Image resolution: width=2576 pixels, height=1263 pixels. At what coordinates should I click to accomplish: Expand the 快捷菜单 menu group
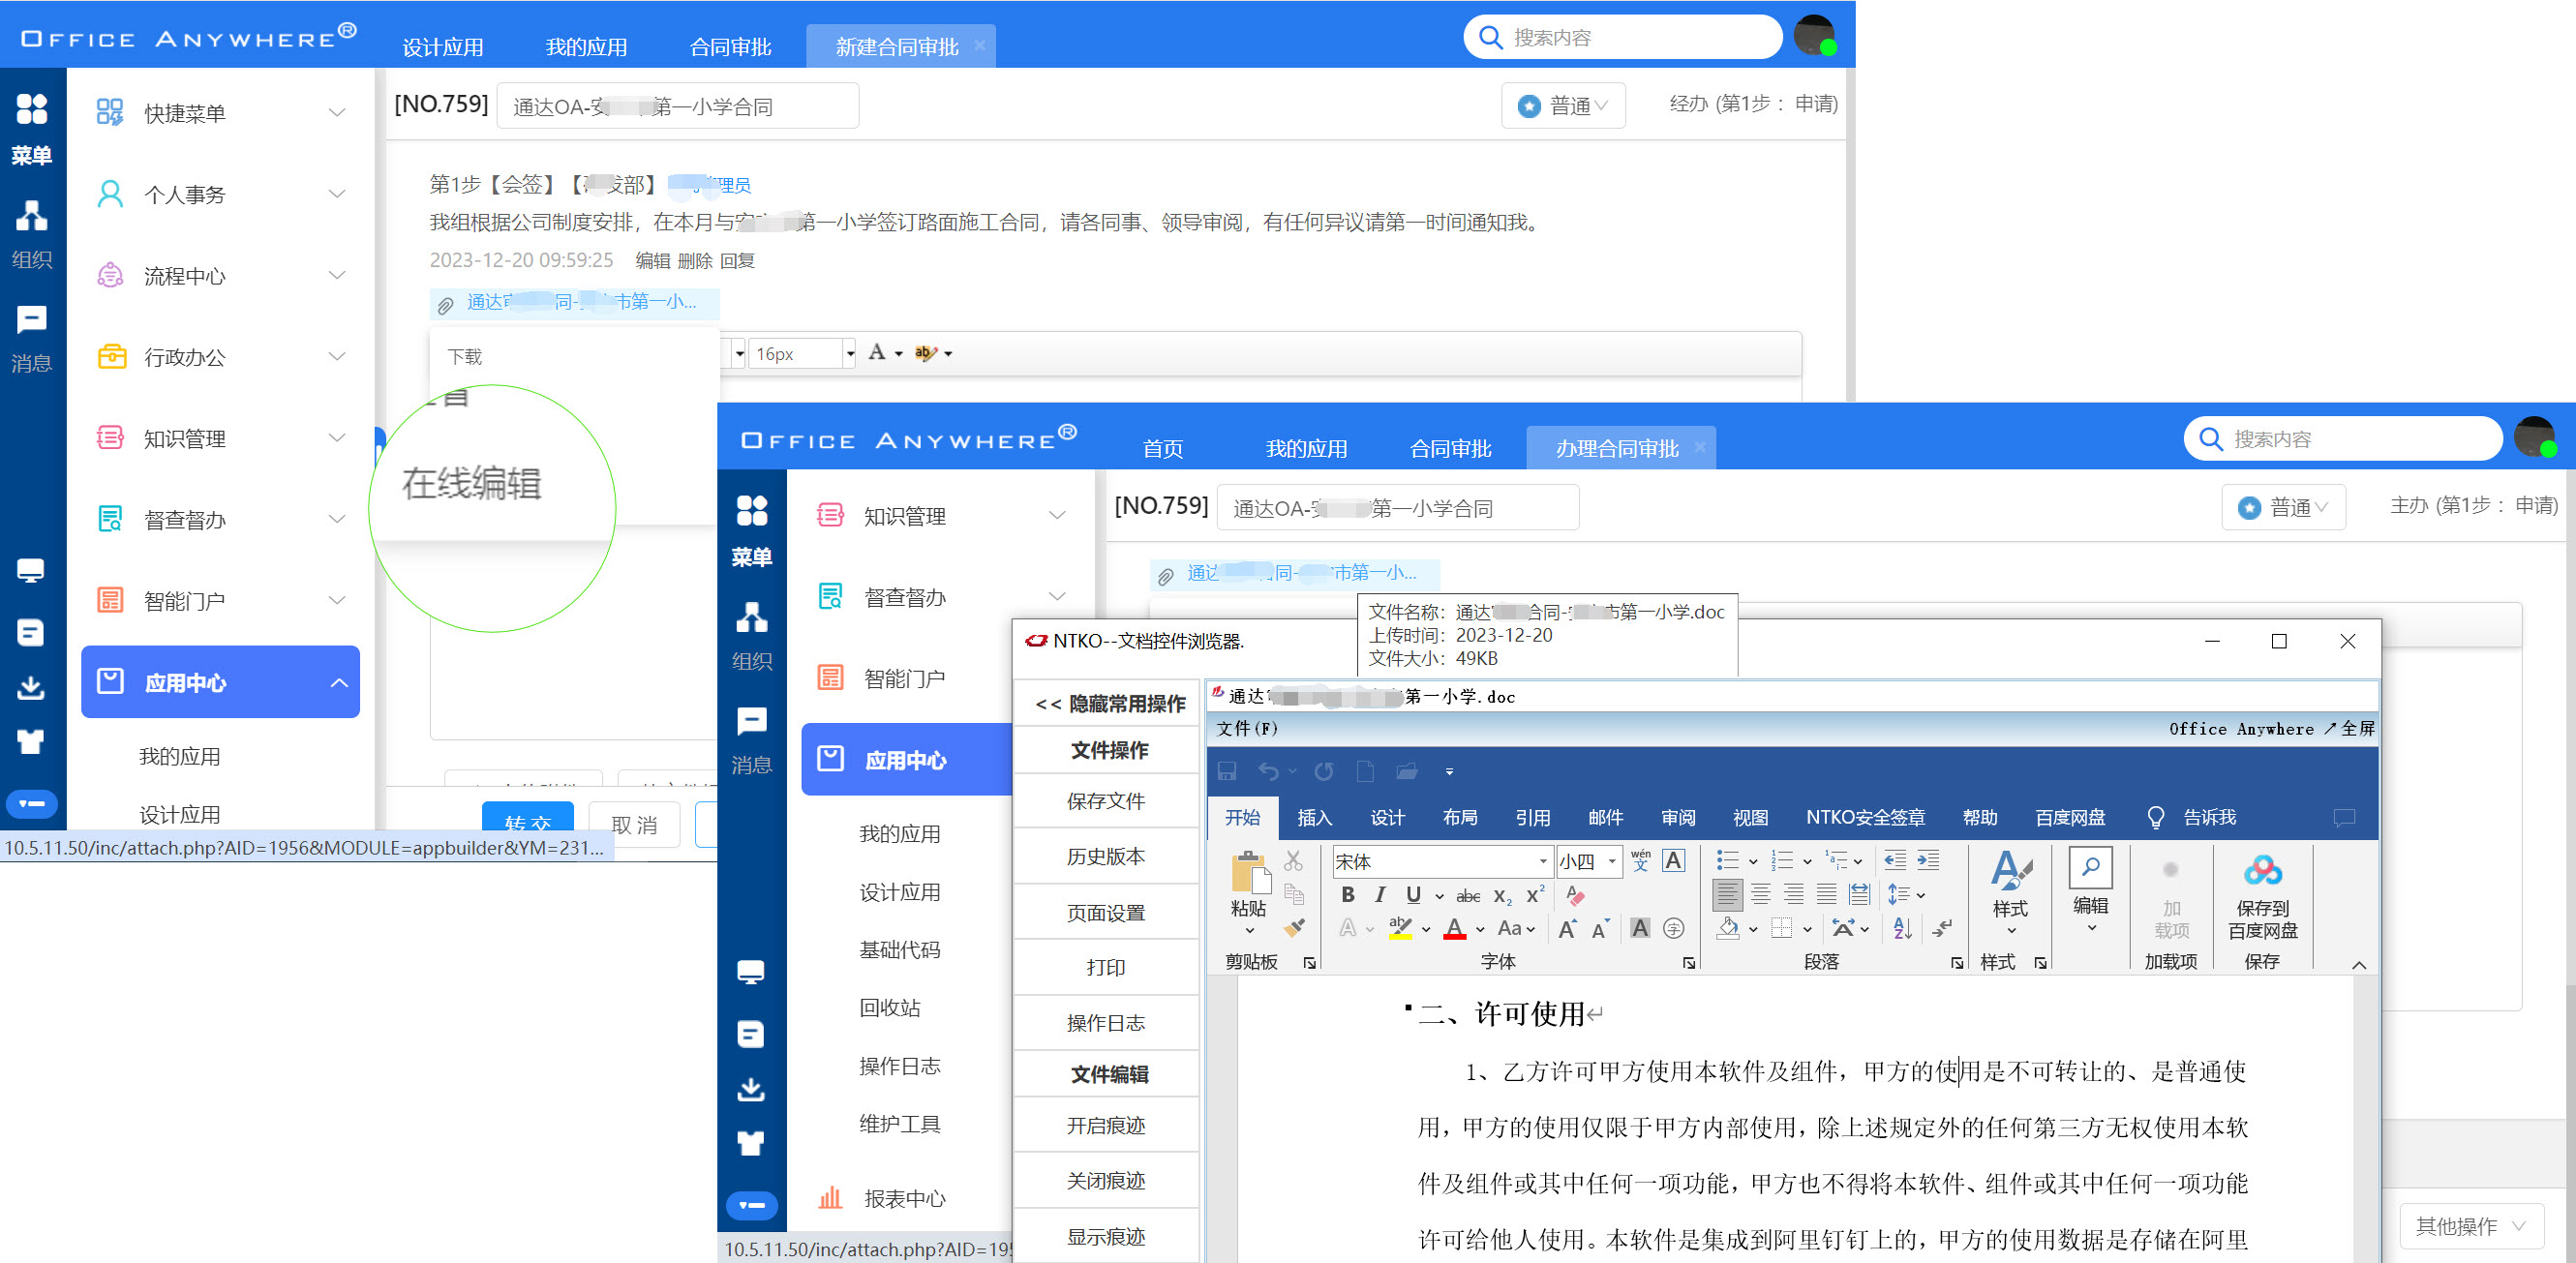click(x=219, y=113)
